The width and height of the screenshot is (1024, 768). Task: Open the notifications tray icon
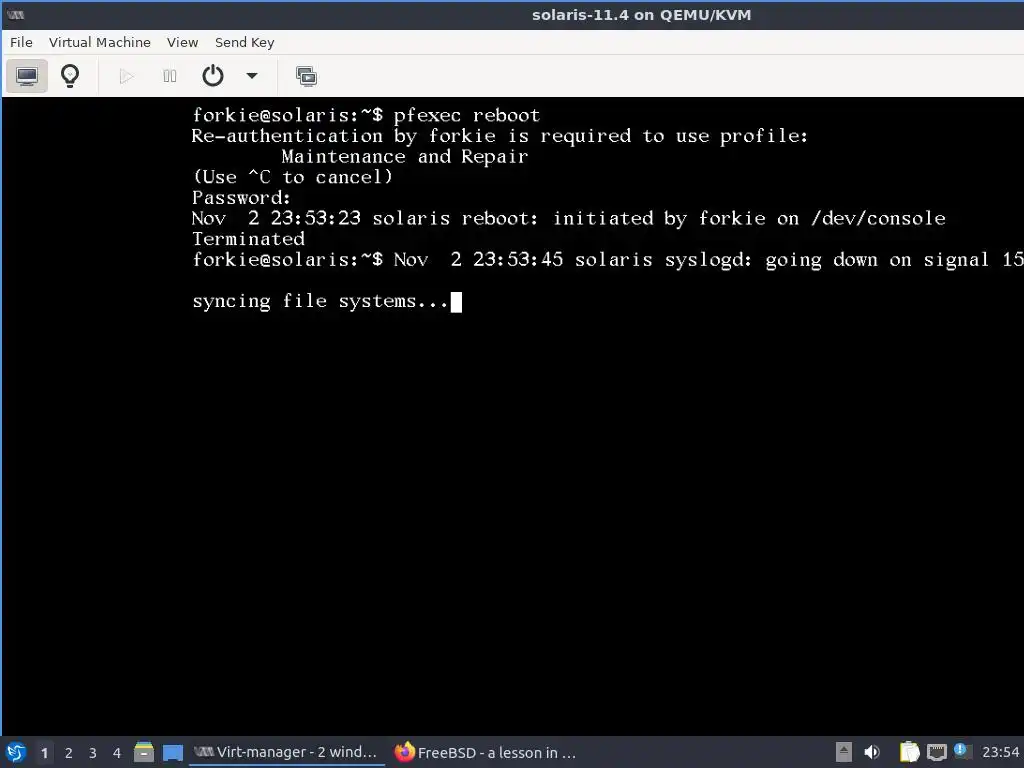pyautogui.click(x=960, y=750)
